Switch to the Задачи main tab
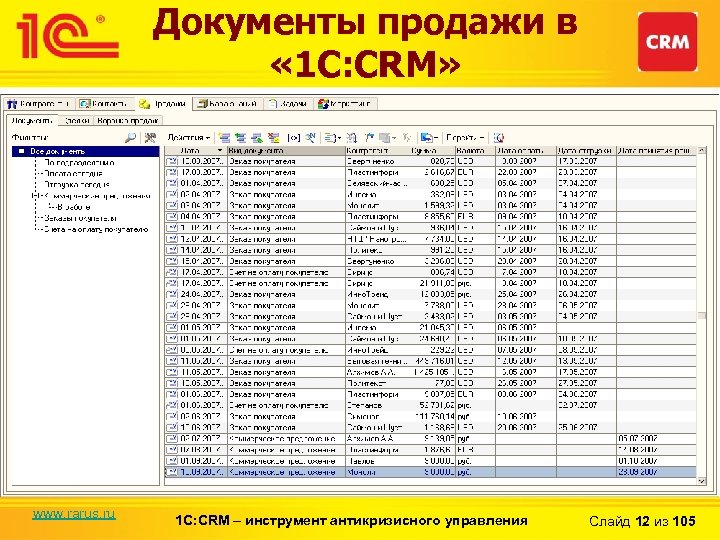The width and height of the screenshot is (720, 540). 288,104
